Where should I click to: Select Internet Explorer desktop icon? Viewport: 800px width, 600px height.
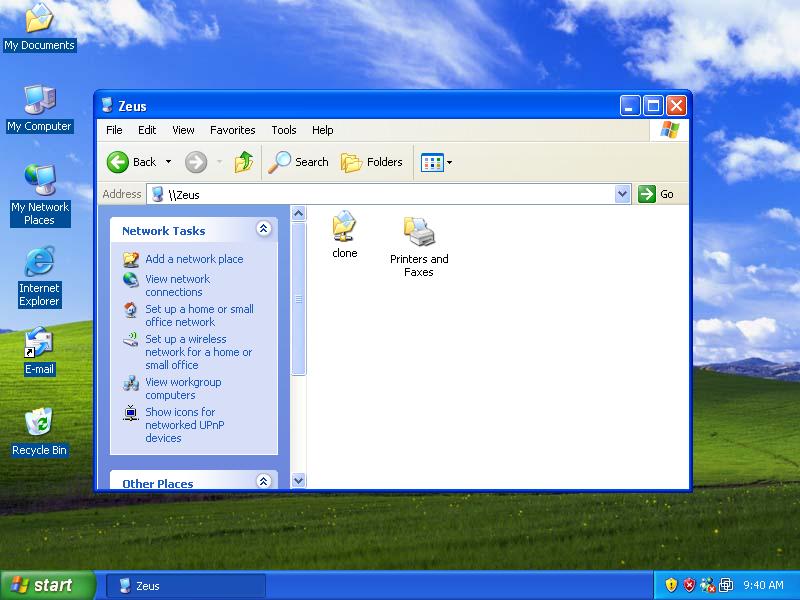pos(39,277)
